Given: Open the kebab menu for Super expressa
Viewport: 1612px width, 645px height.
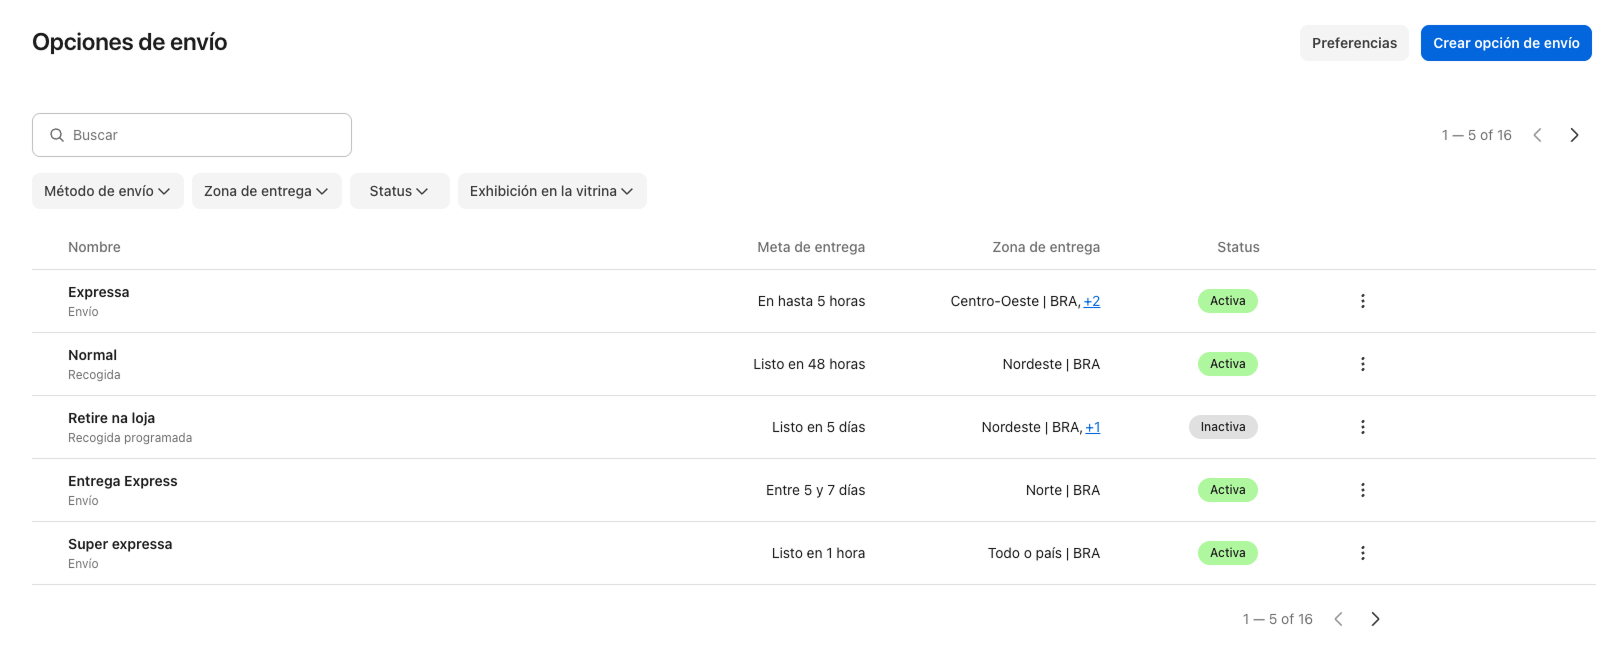Looking at the screenshot, I should 1363,553.
